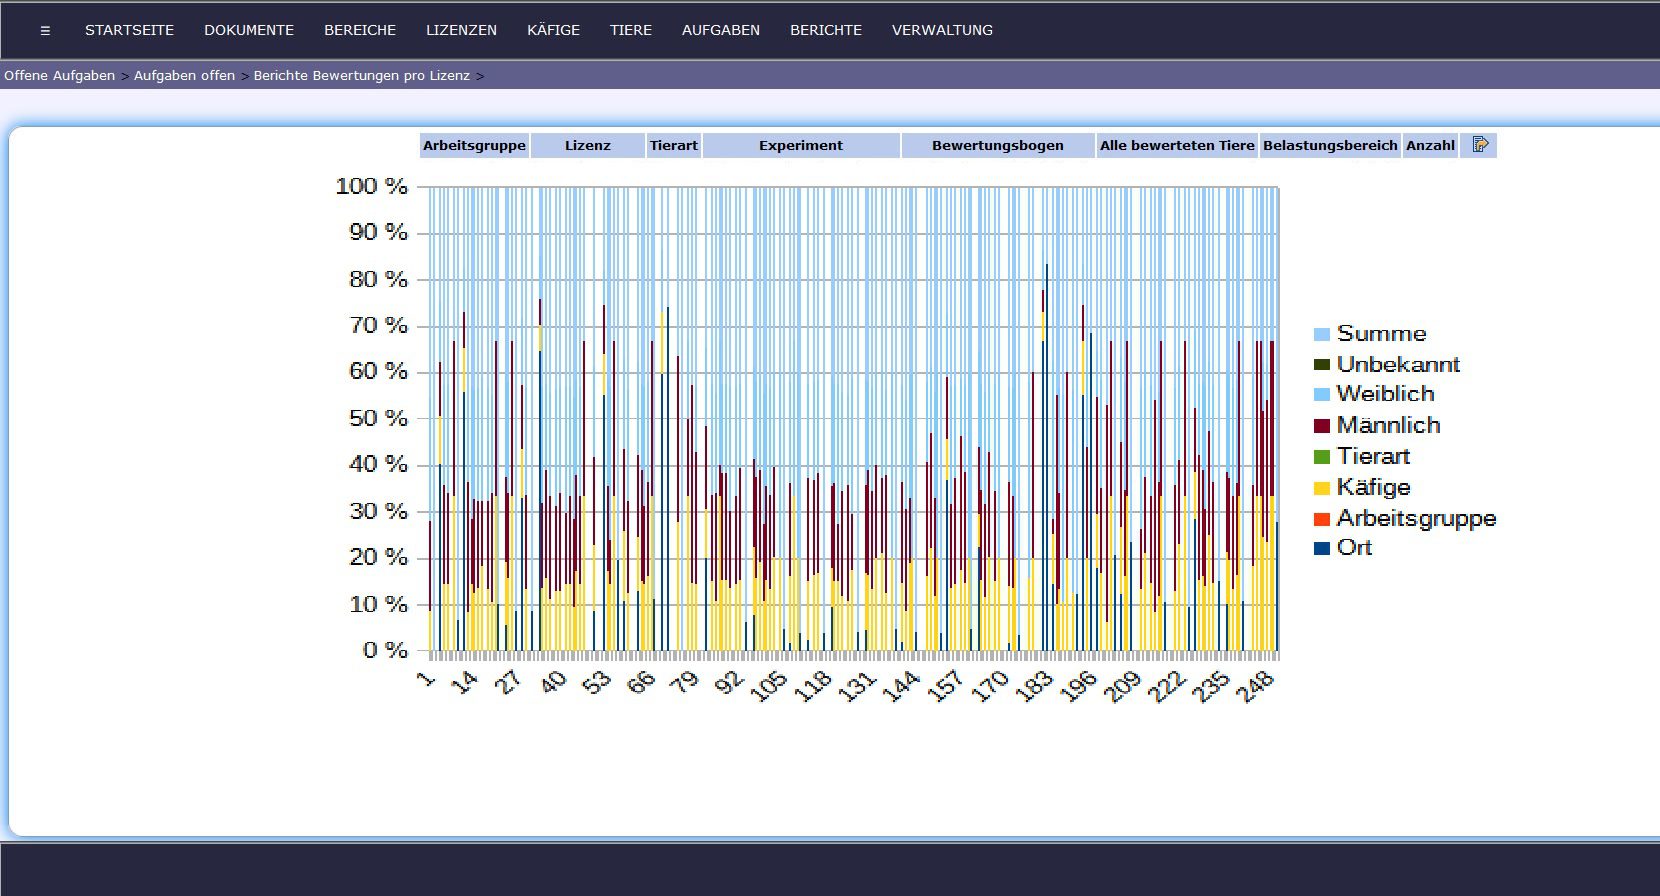The width and height of the screenshot is (1660, 896).
Task: Sort by Tierart column header
Action: 673,145
